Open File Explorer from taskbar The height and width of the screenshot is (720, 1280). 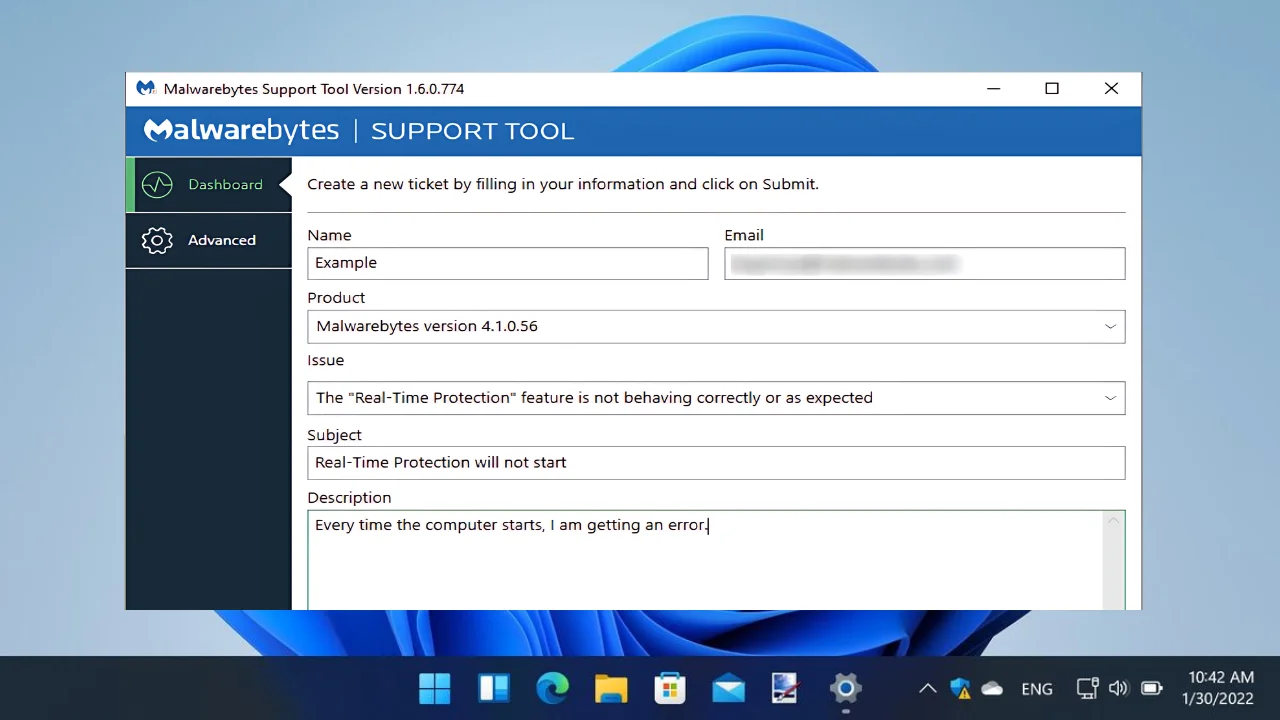click(x=611, y=688)
